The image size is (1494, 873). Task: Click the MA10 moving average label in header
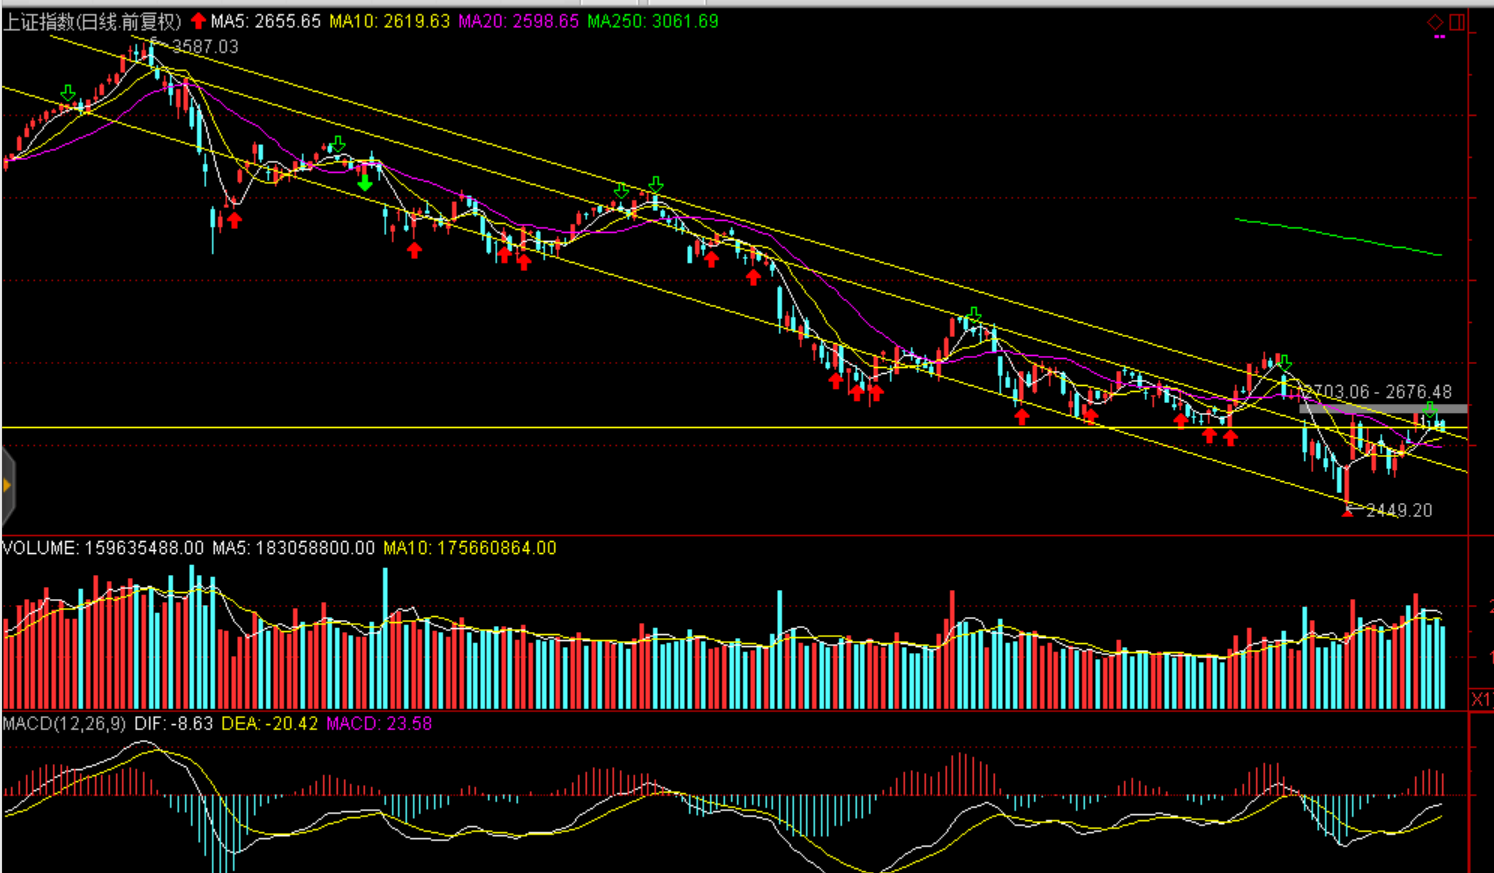tap(389, 21)
